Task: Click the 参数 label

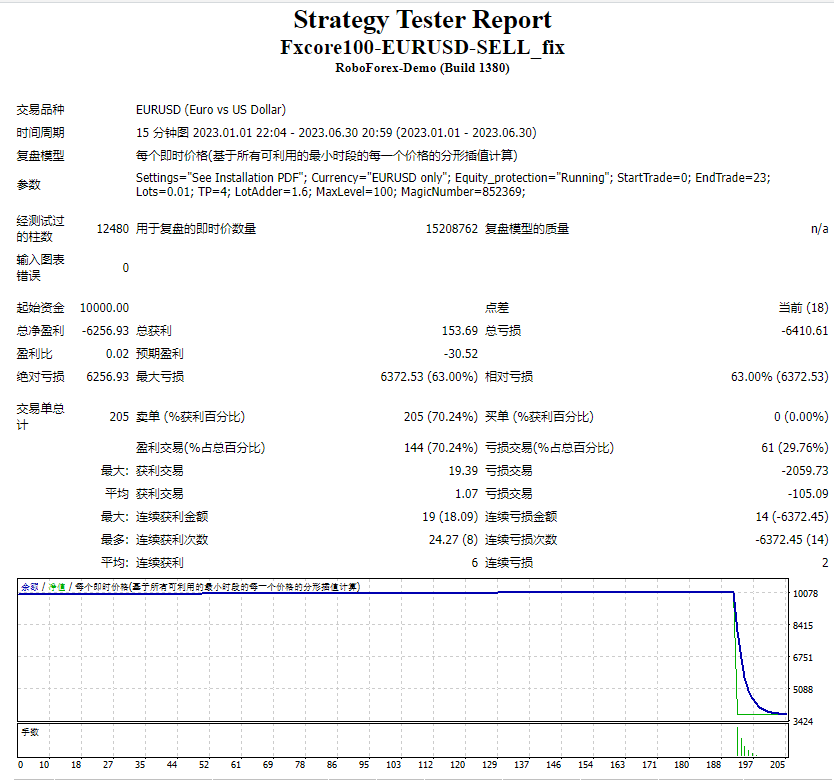Action: [x=28, y=185]
